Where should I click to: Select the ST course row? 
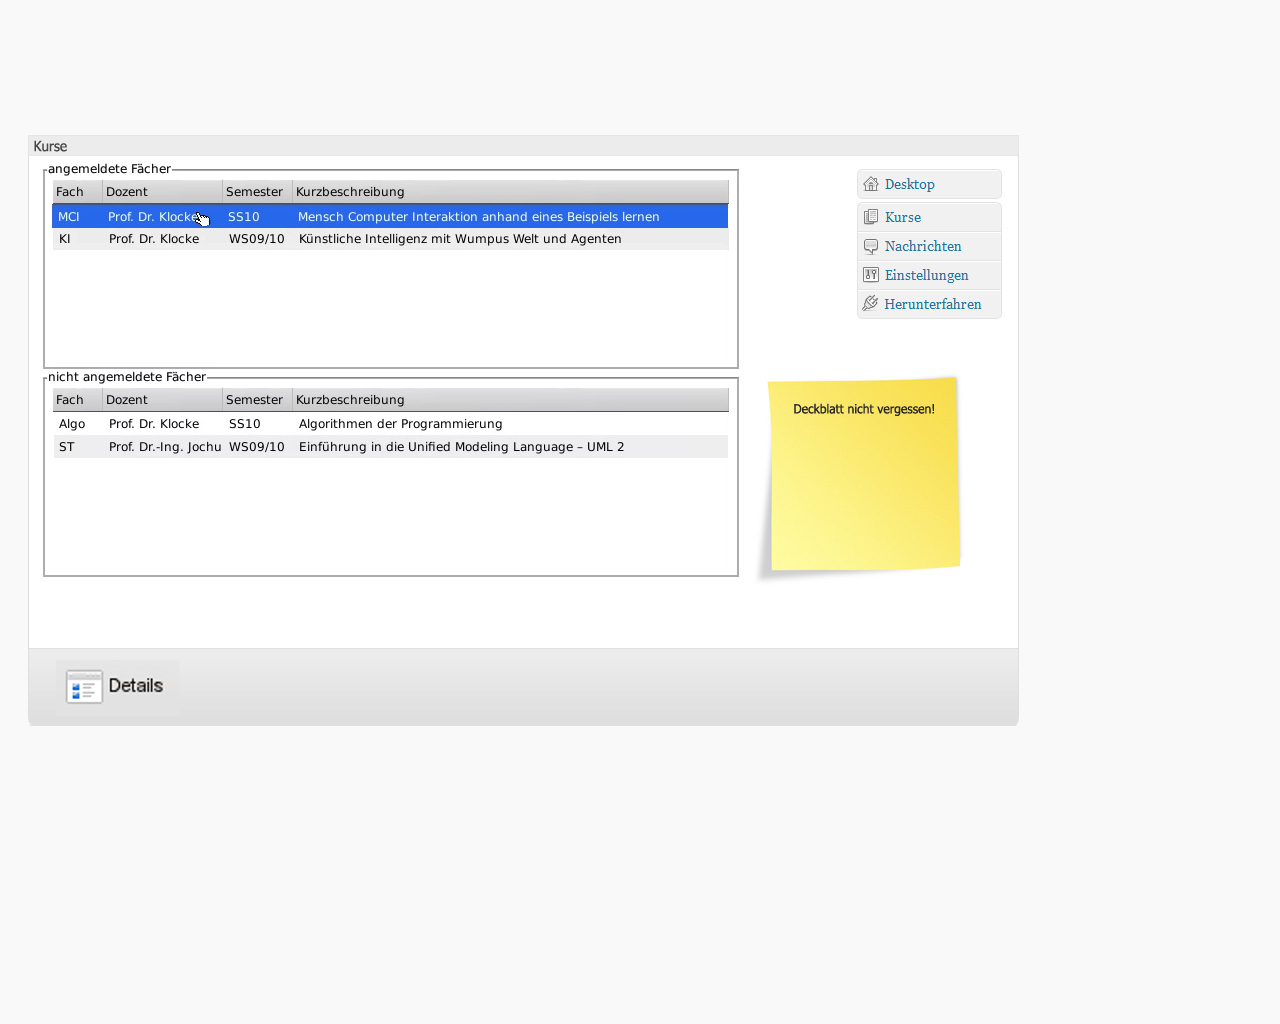(390, 447)
